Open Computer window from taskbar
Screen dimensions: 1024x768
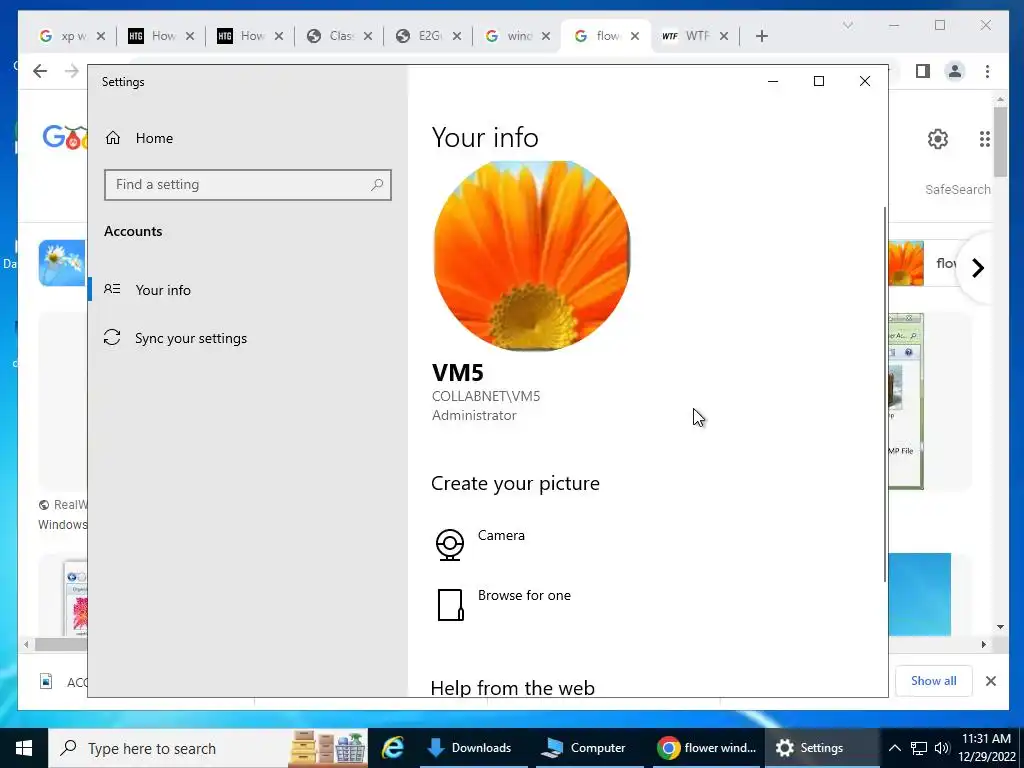[584, 748]
